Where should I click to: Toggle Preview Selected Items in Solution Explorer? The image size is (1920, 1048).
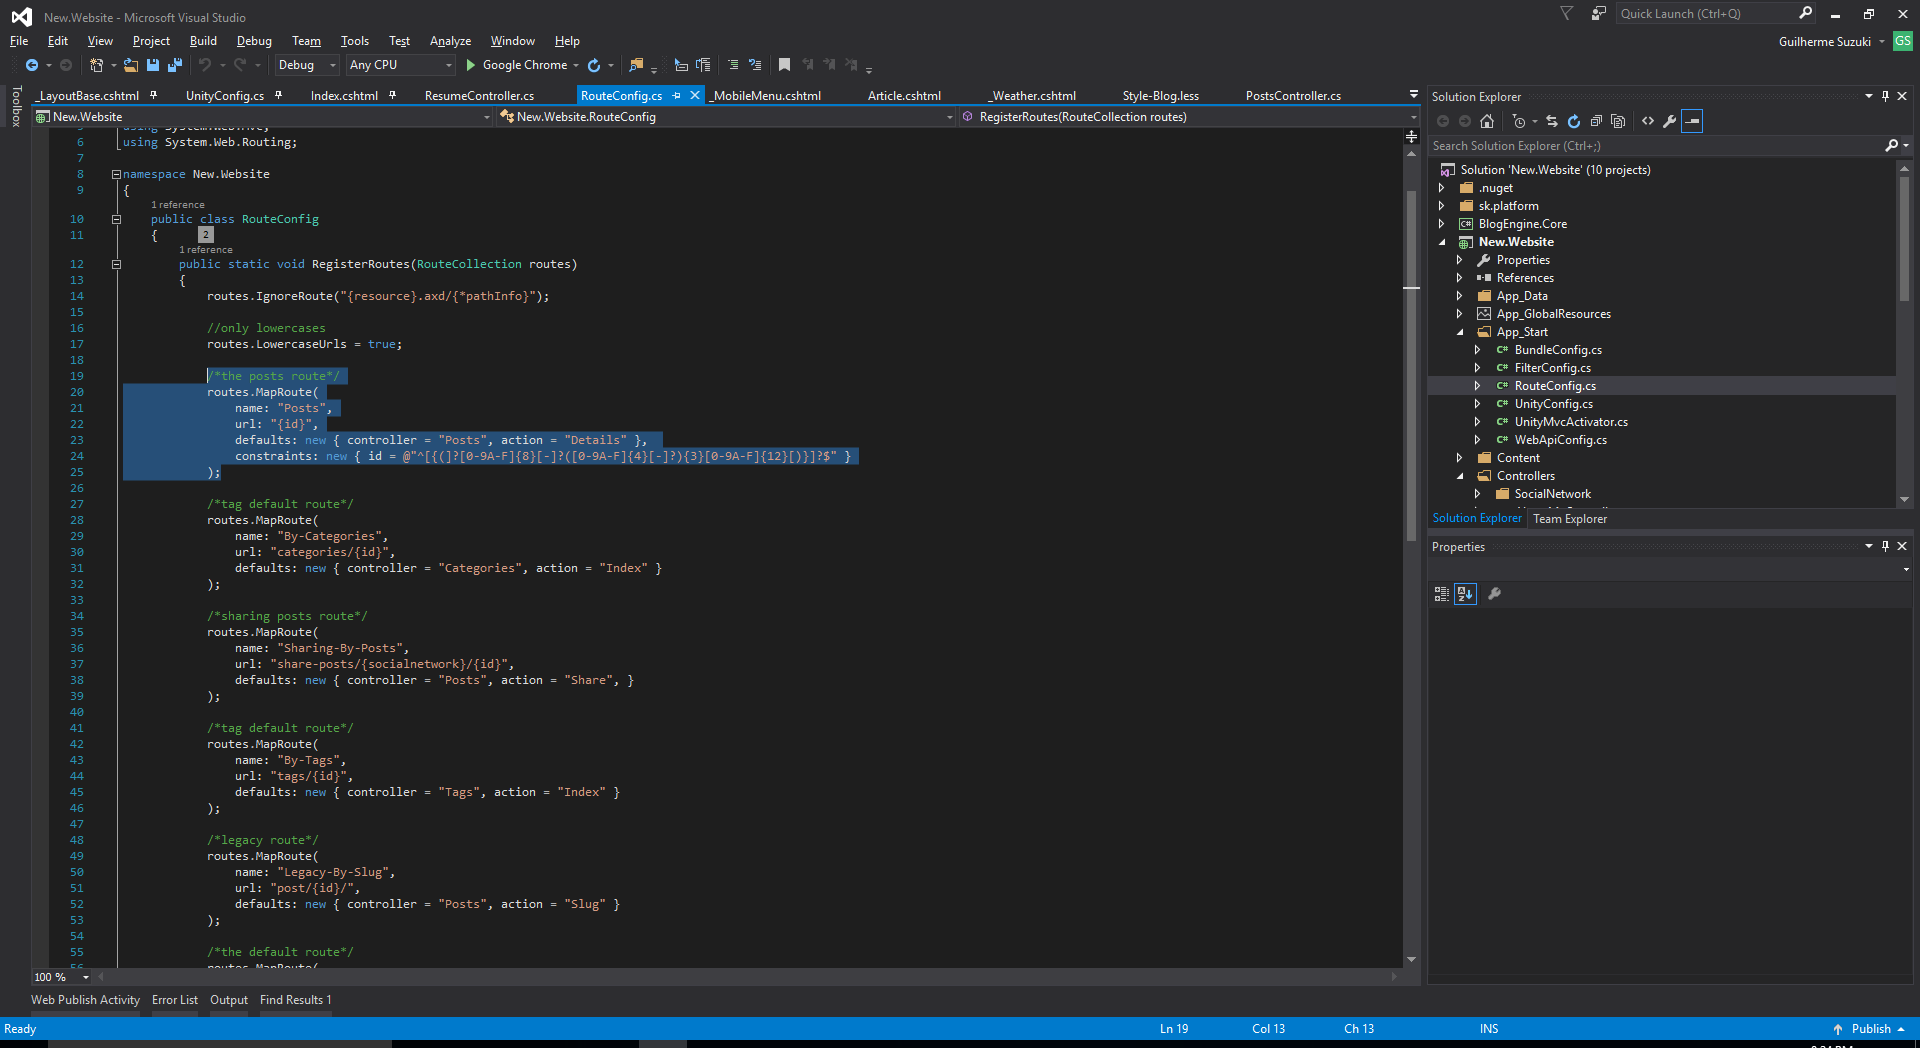click(x=1692, y=121)
